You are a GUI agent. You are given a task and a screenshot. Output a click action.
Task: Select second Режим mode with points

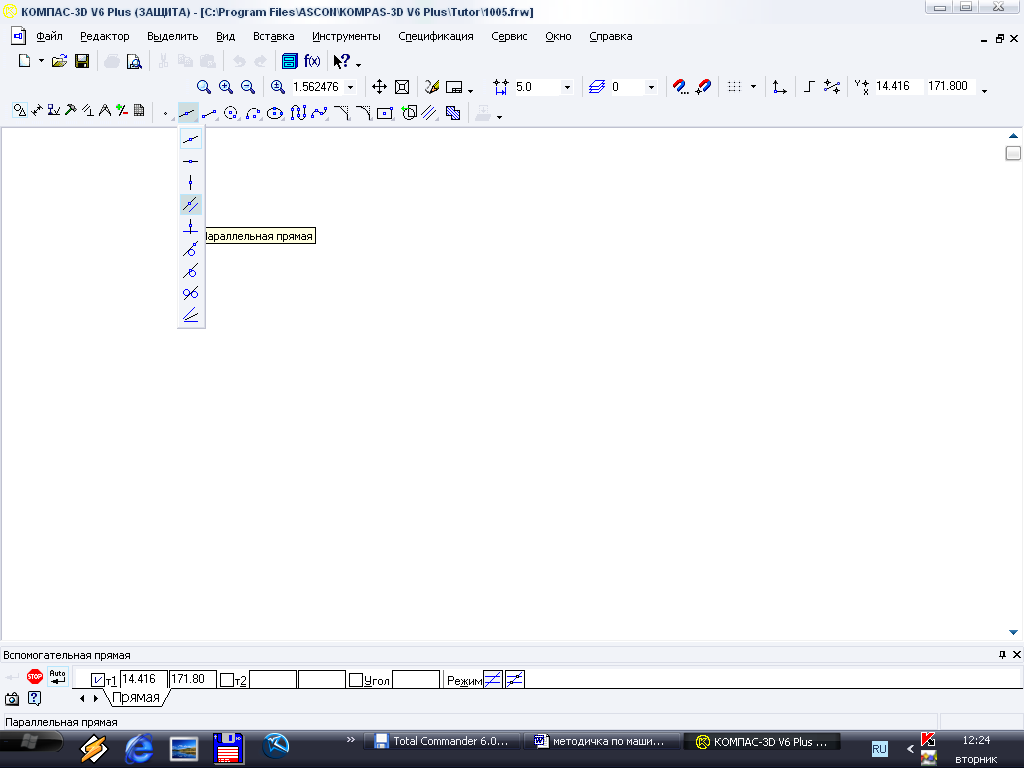[x=515, y=680]
